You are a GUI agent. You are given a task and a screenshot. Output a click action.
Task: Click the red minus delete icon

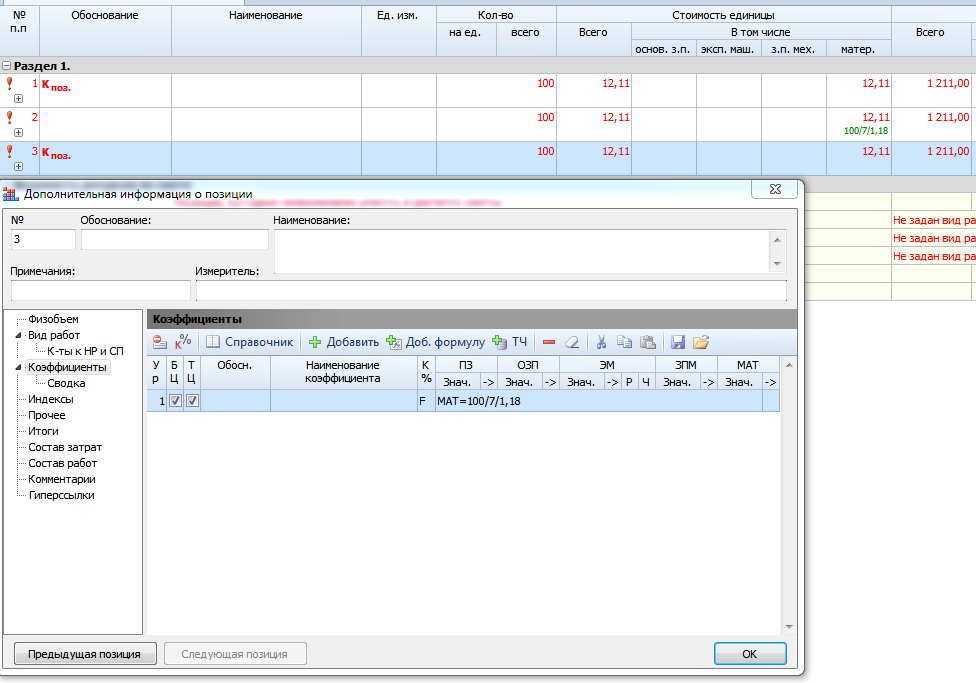549,342
